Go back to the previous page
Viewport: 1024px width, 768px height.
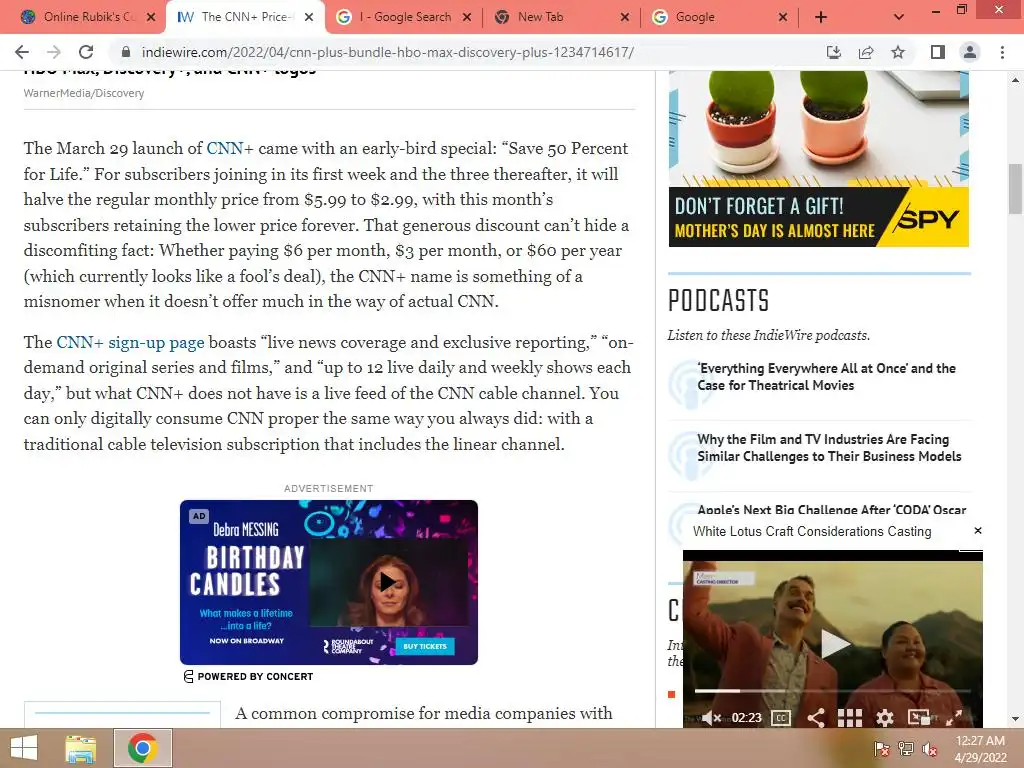click(22, 52)
